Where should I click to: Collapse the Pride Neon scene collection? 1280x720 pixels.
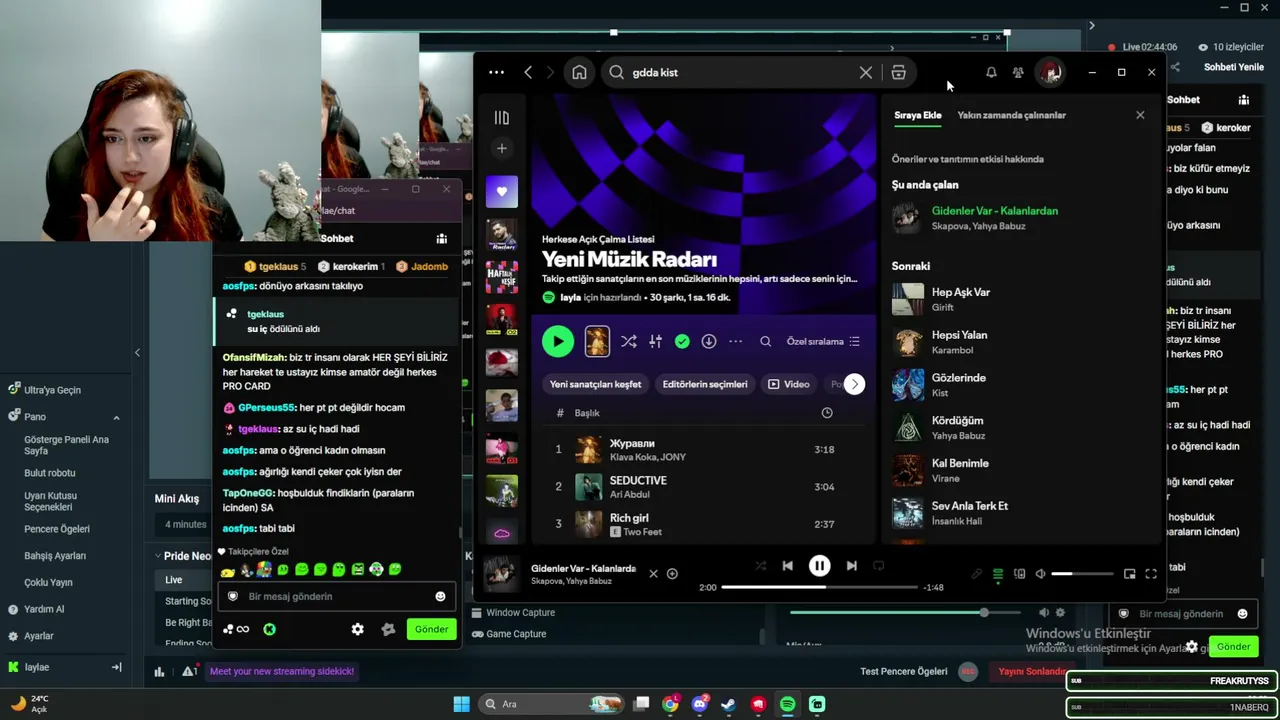[158, 556]
